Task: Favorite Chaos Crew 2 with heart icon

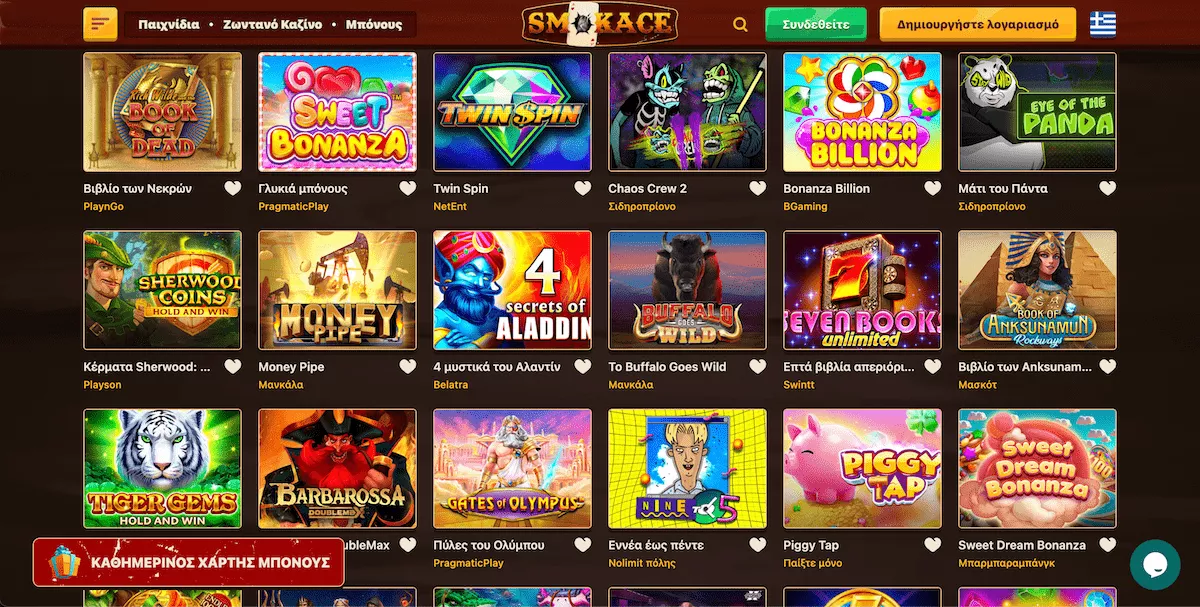Action: (758, 188)
